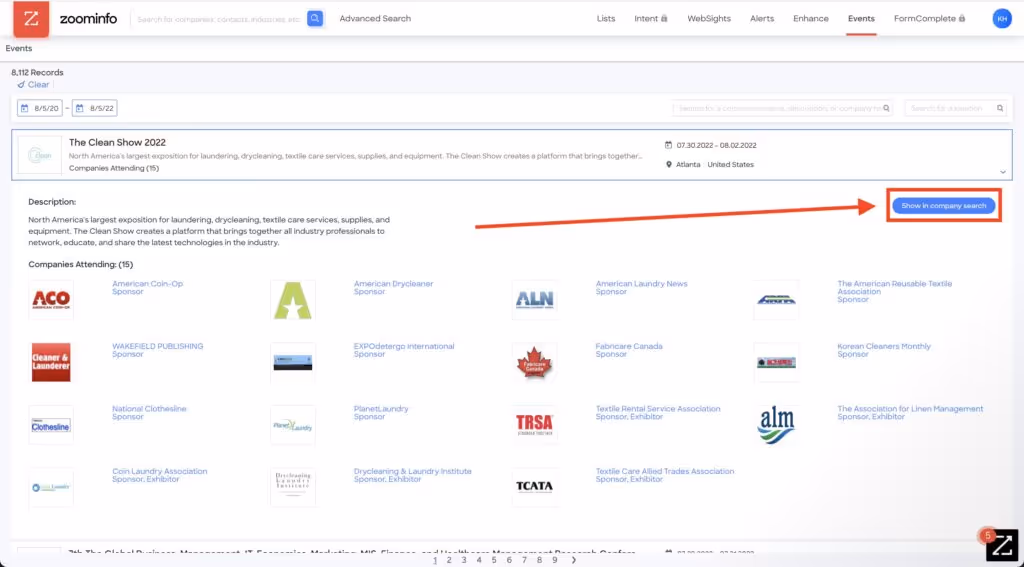Viewport: 1024px width, 567px height.
Task: Open American Laundry News company link
Action: tap(641, 284)
